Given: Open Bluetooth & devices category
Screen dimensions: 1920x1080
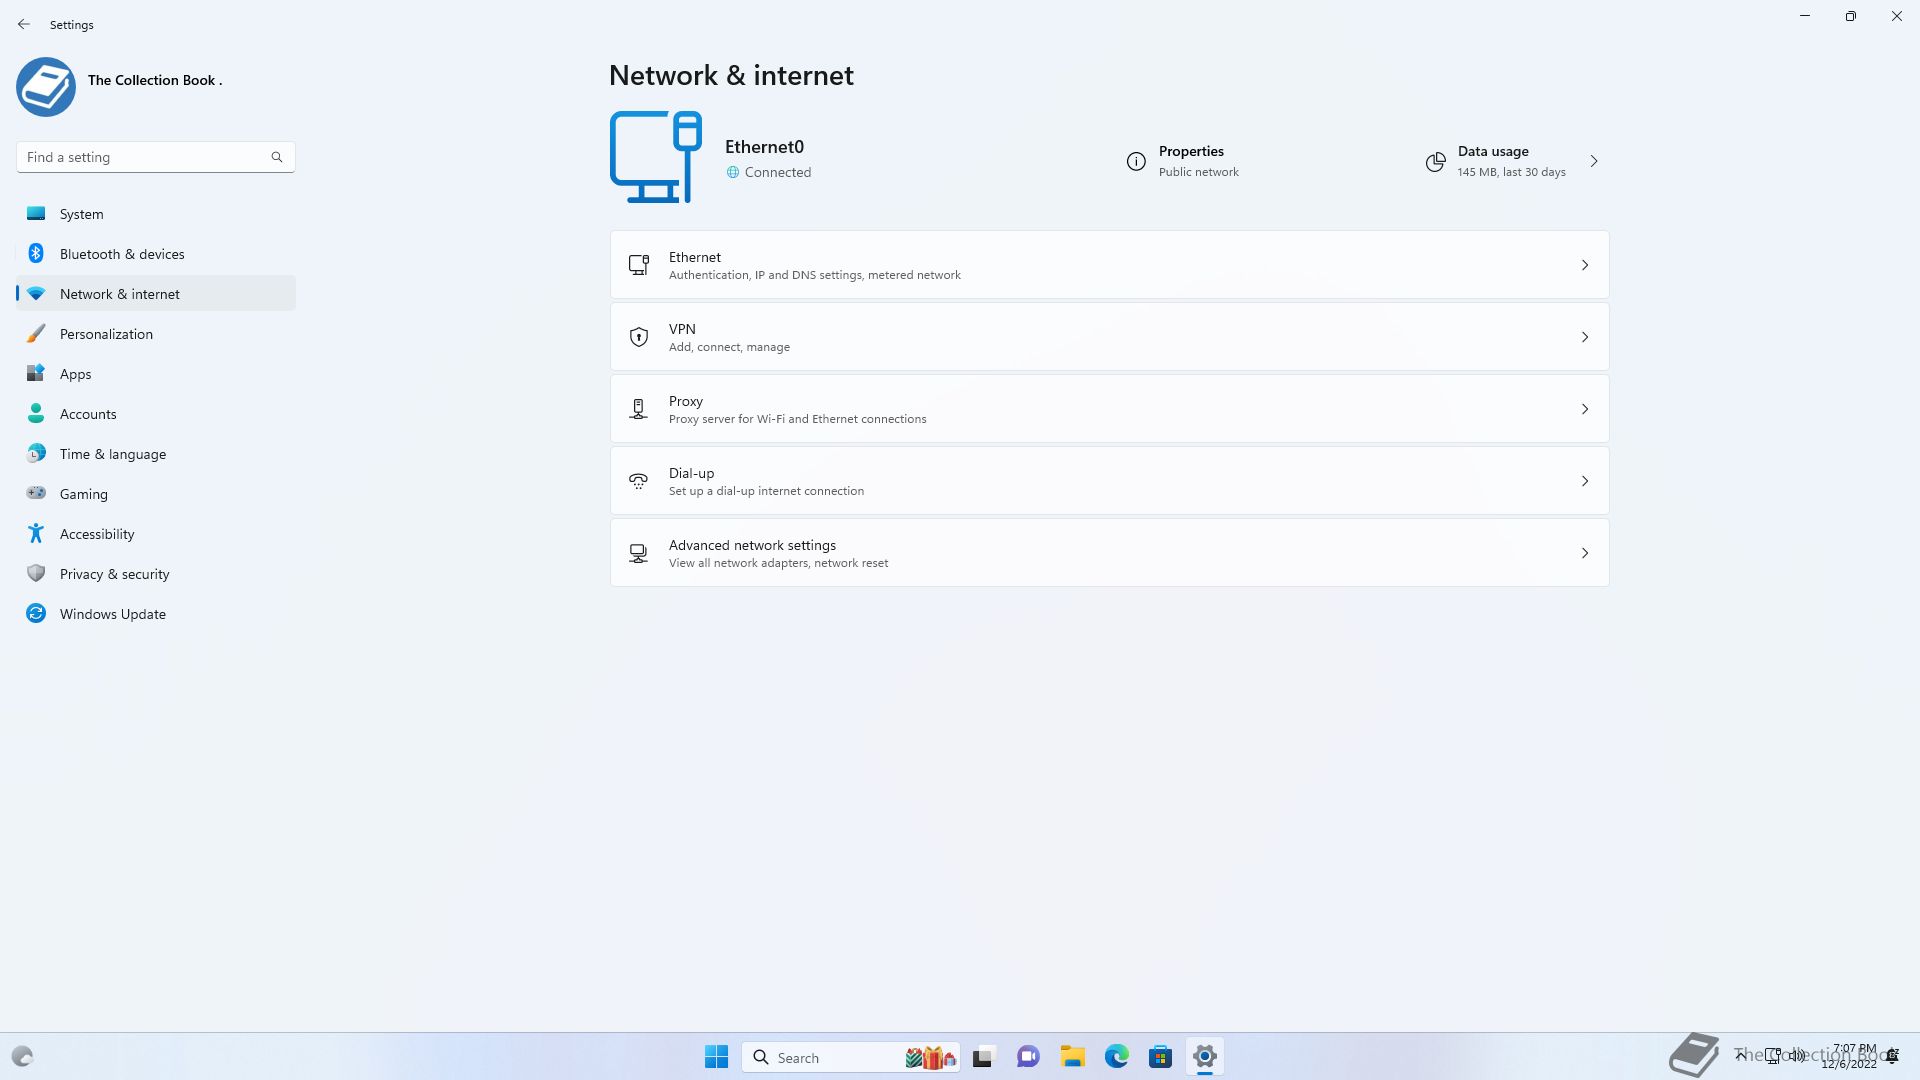Looking at the screenshot, I should [x=156, y=254].
